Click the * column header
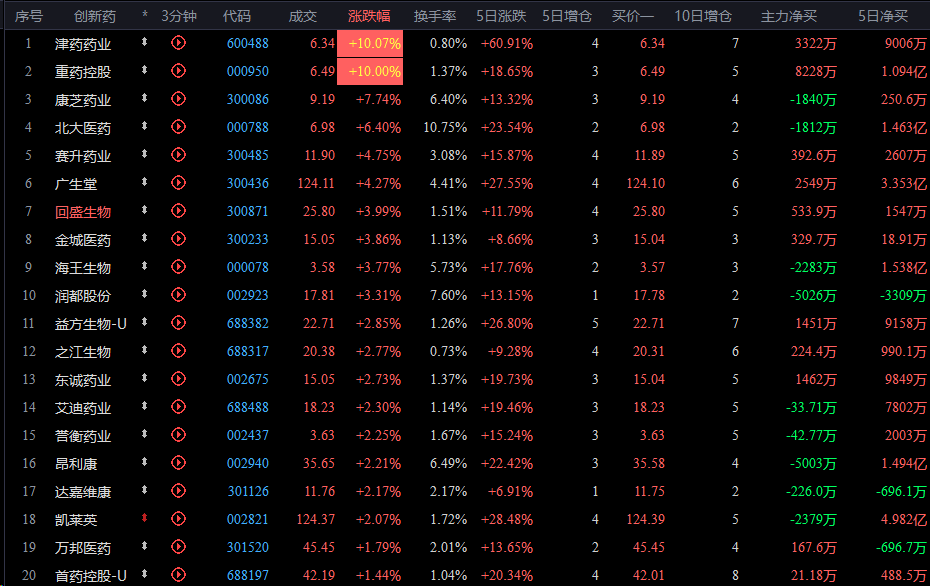Viewport: 930px width, 586px height. pyautogui.click(x=145, y=16)
